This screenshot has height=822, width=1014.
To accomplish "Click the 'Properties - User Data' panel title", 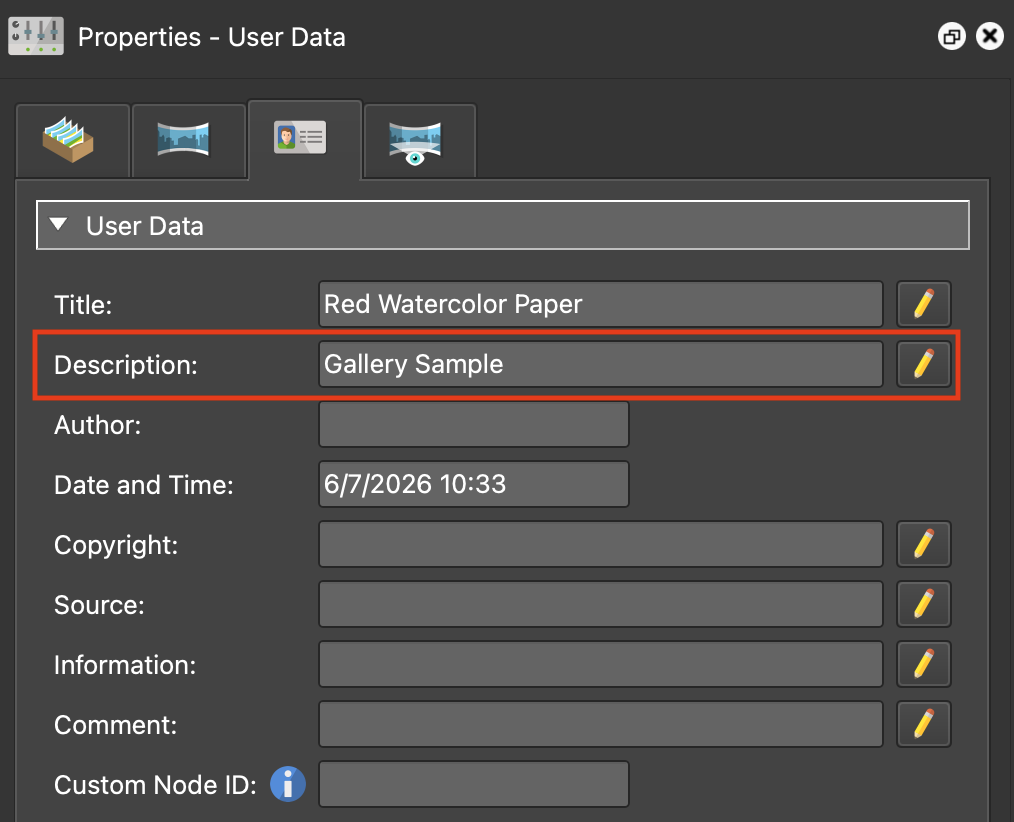I will pyautogui.click(x=212, y=37).
